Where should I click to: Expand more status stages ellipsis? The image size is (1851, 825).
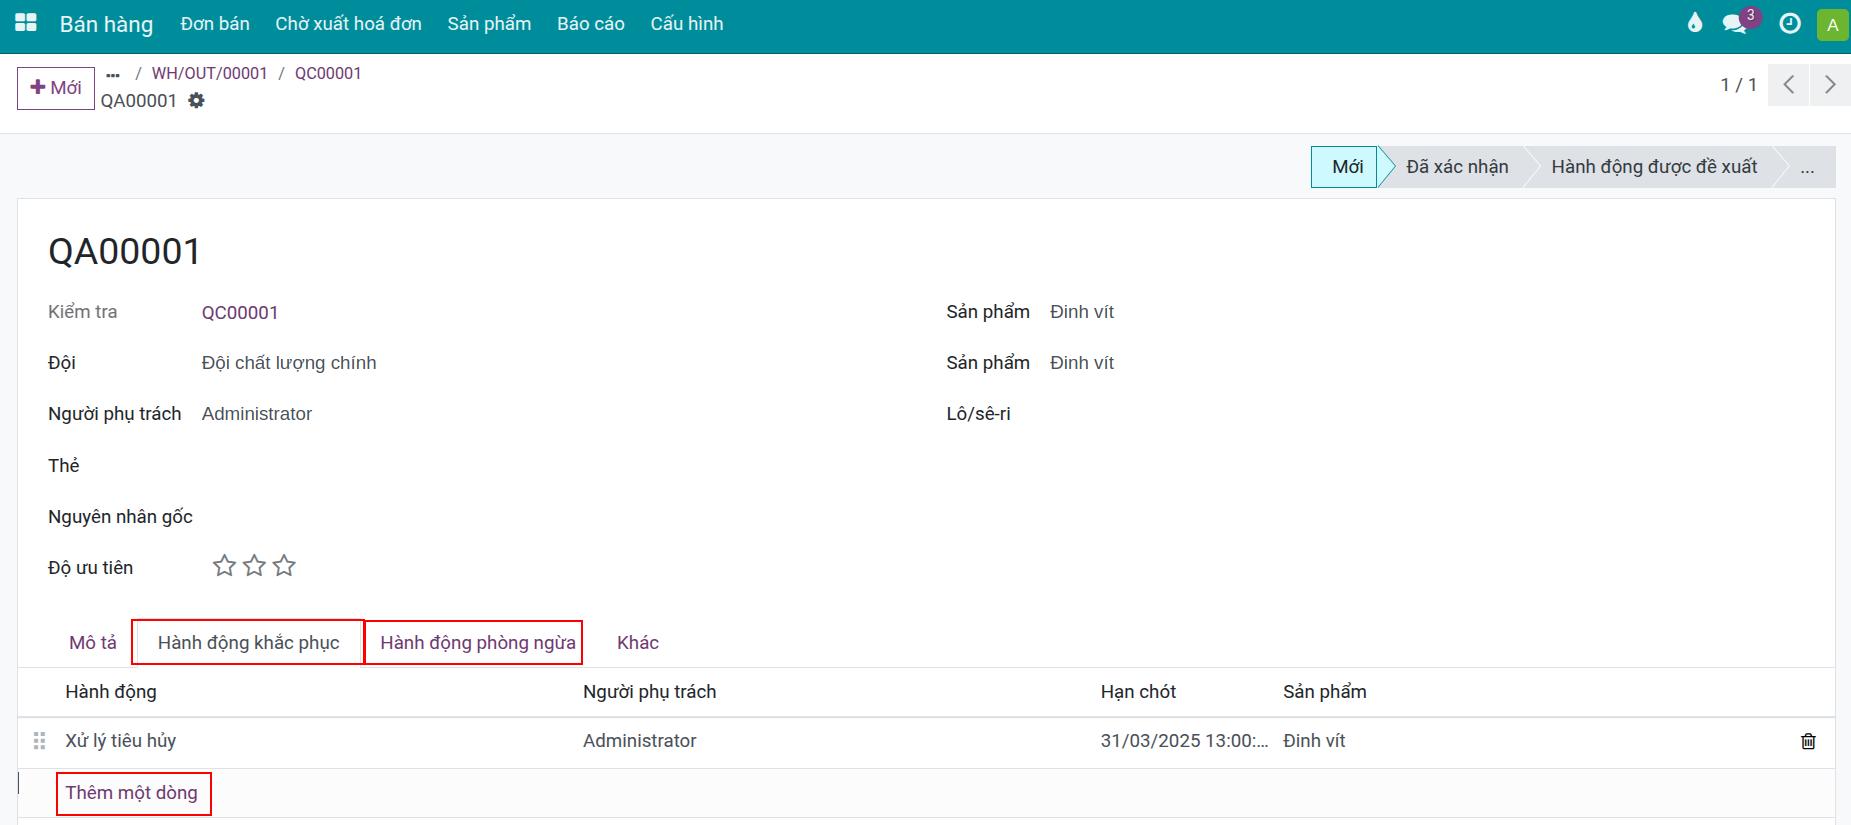pos(1806,167)
